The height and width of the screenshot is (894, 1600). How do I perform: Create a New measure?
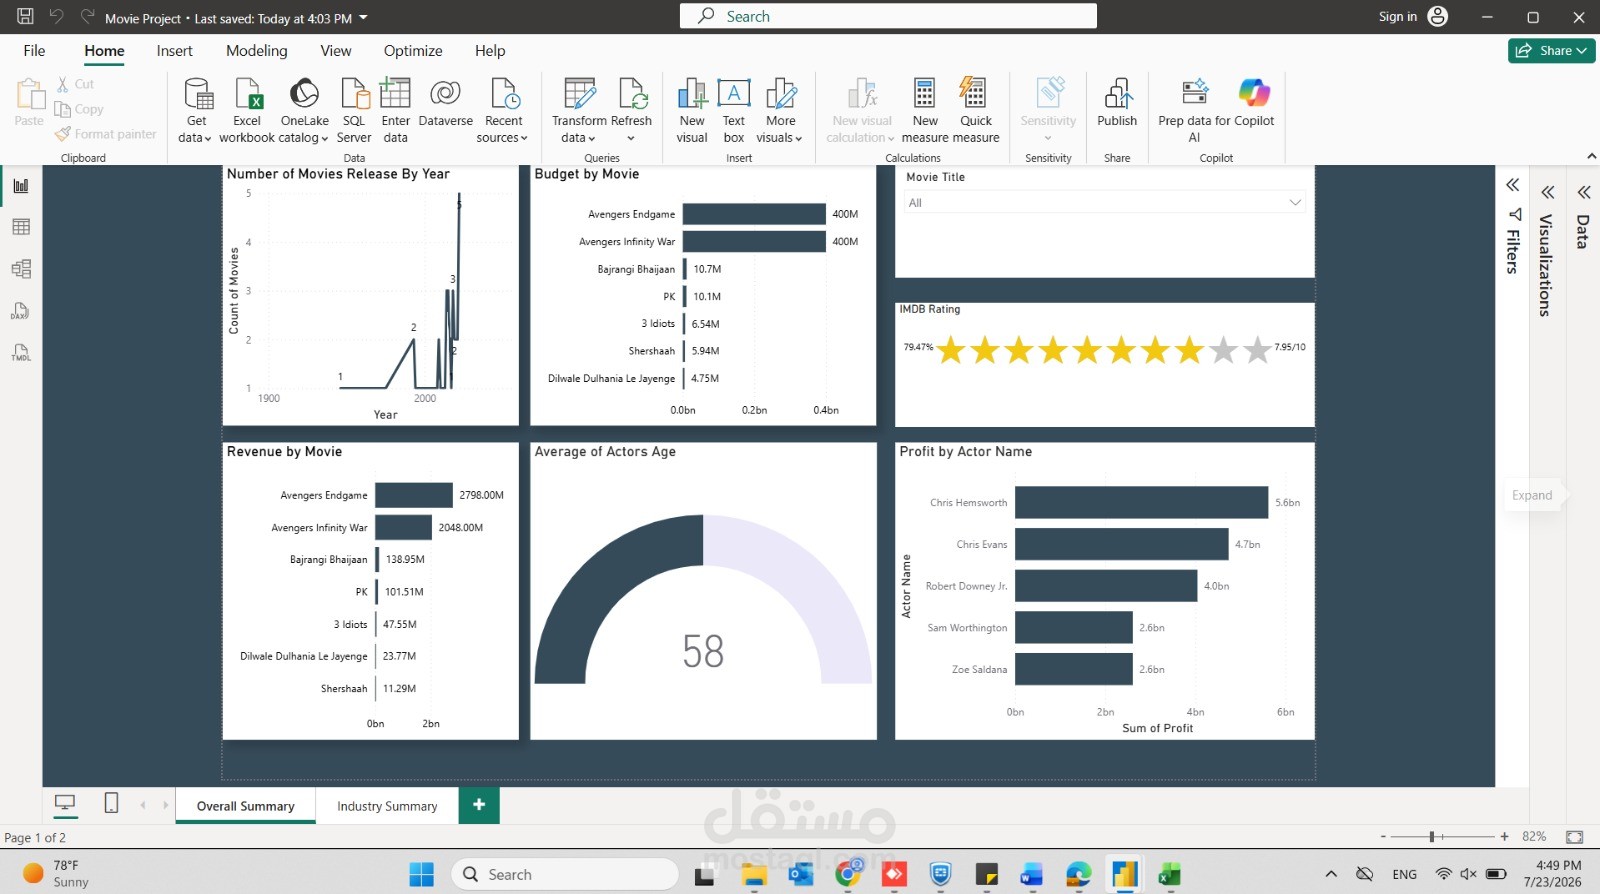[925, 110]
